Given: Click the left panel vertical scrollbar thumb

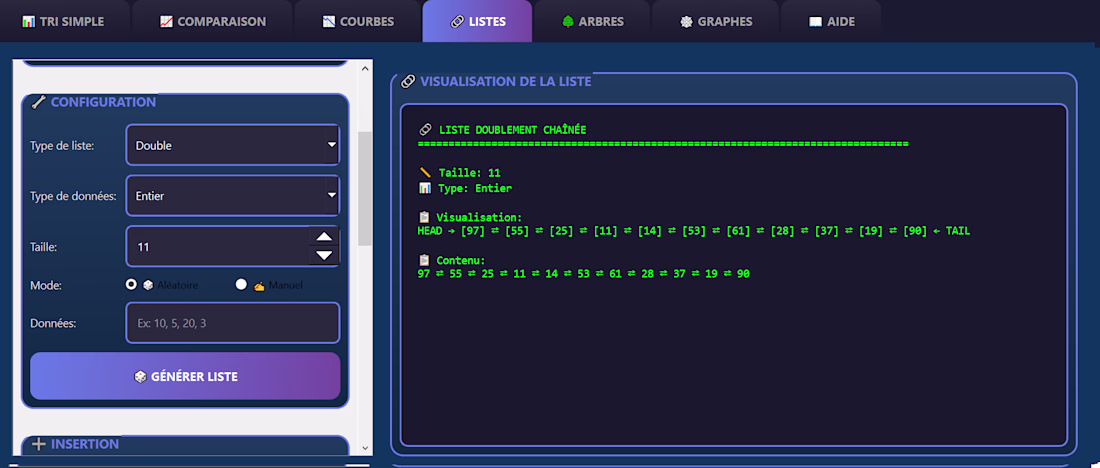Looking at the screenshot, I should pyautogui.click(x=365, y=188).
